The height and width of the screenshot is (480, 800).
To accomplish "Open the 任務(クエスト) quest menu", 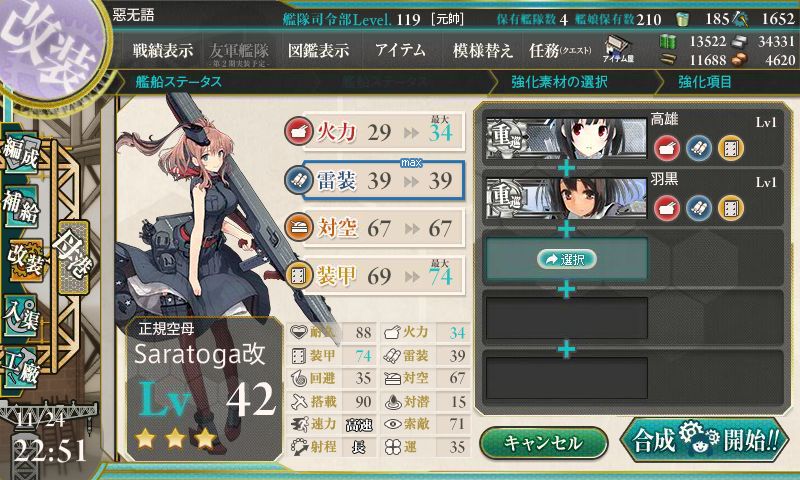I will coord(560,50).
